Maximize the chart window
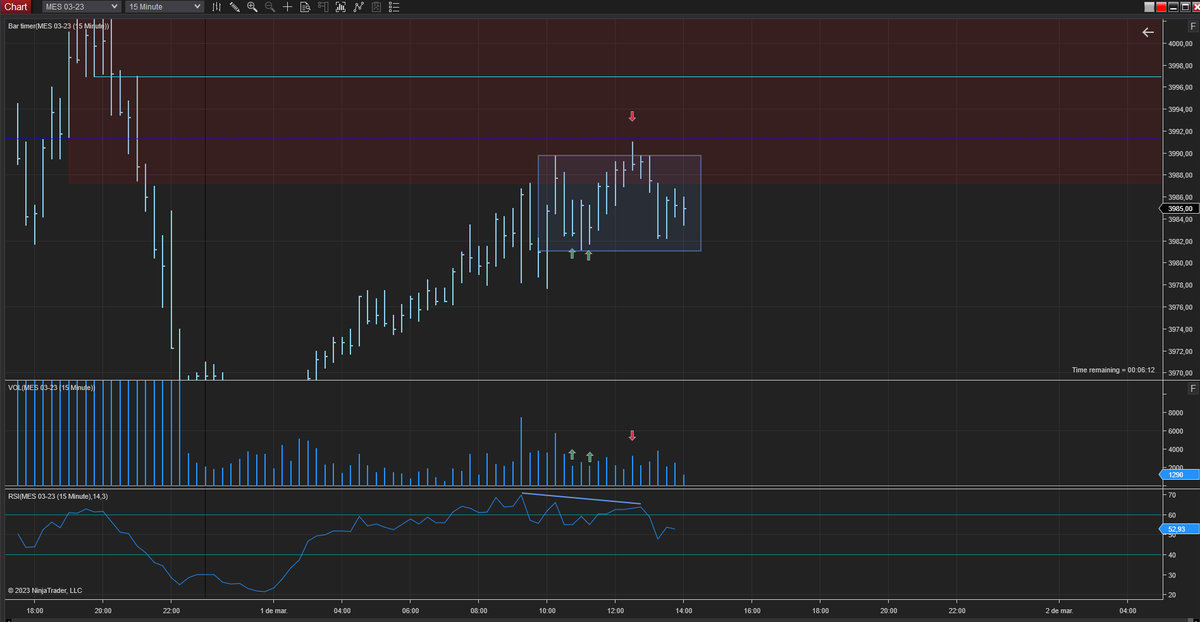Viewport: 1200px width, 622px height. (x=1185, y=7)
